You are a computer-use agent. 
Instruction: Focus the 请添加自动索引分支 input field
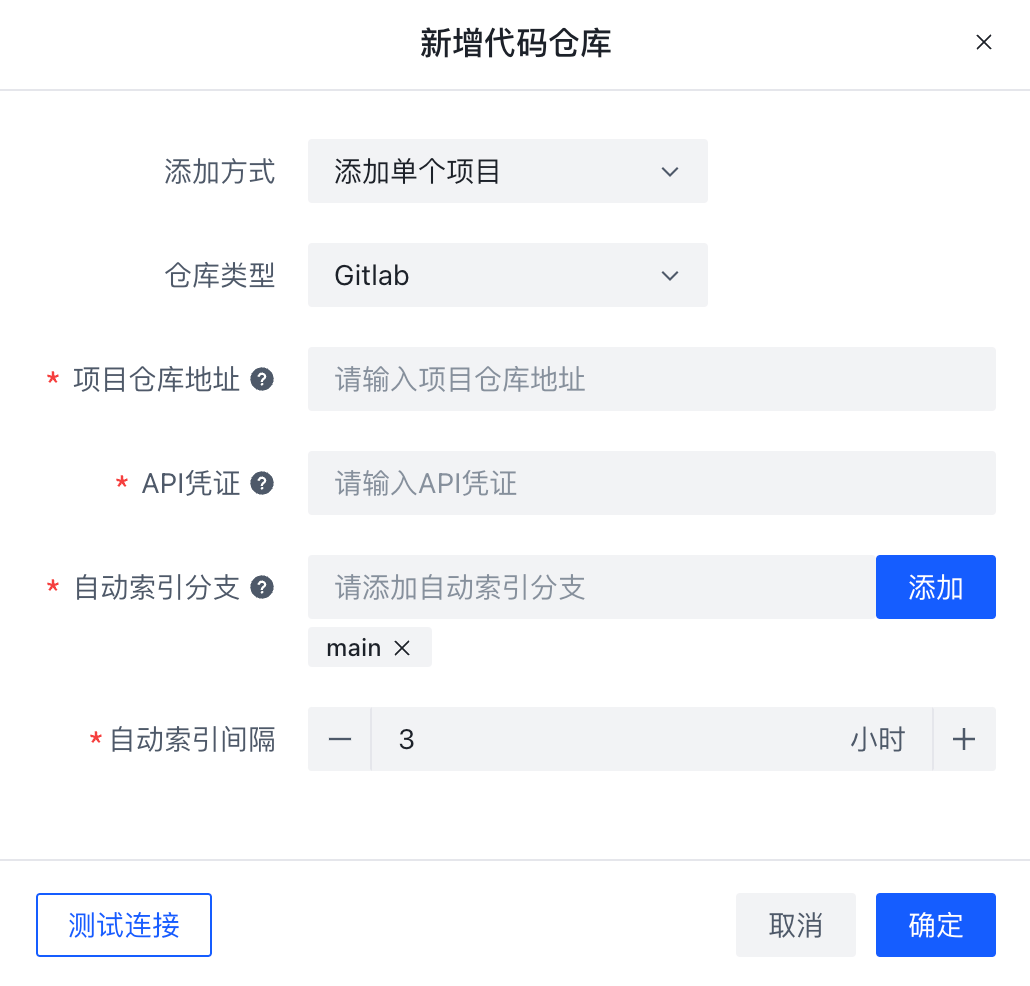(x=592, y=587)
